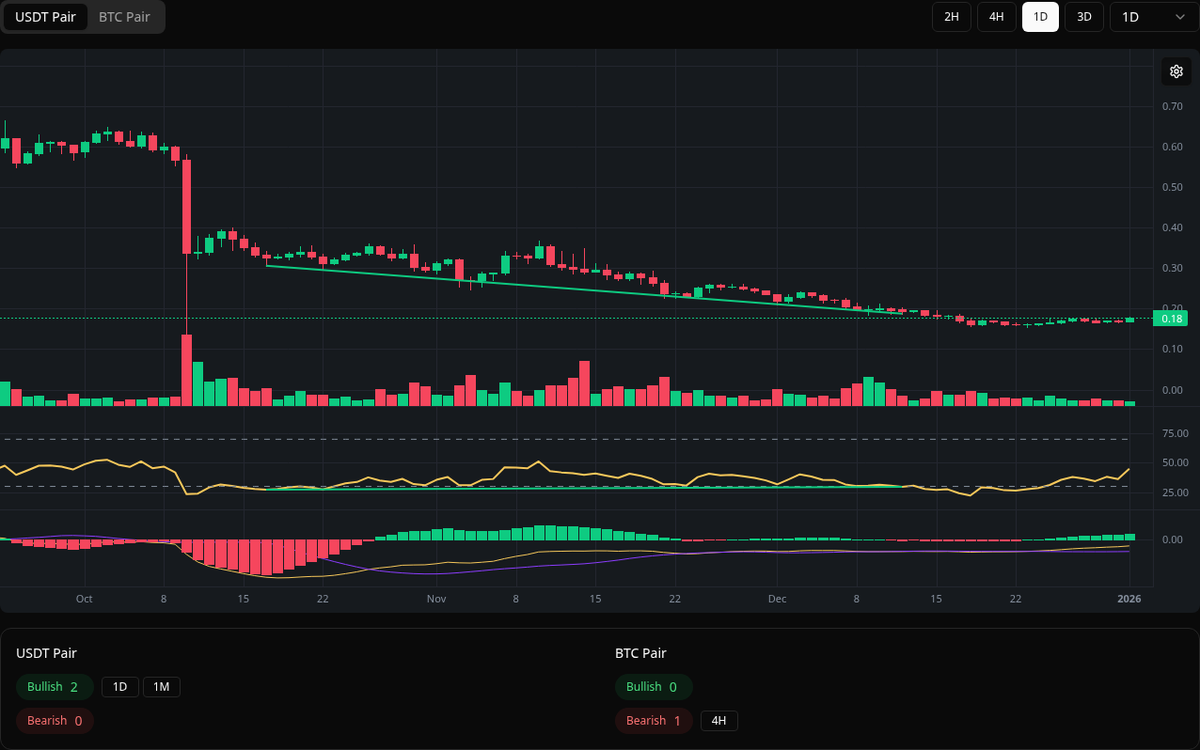Open the chart settings gear
Screen dimensions: 1200x750
[1176, 71]
